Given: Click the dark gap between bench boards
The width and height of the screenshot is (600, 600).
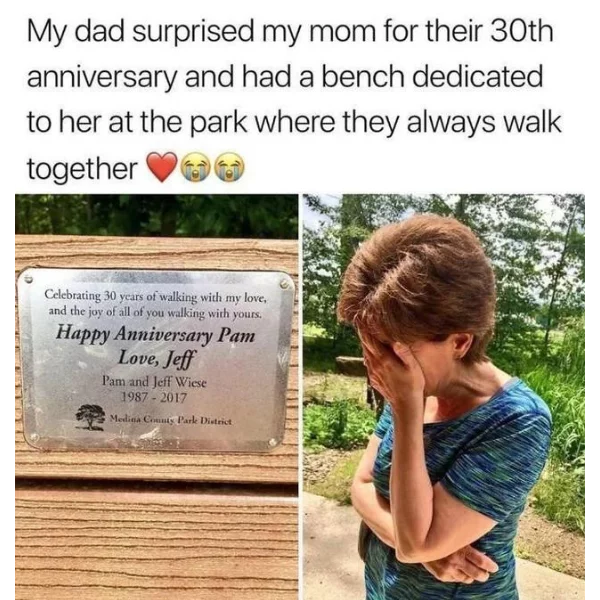Looking at the screenshot, I should [157, 485].
